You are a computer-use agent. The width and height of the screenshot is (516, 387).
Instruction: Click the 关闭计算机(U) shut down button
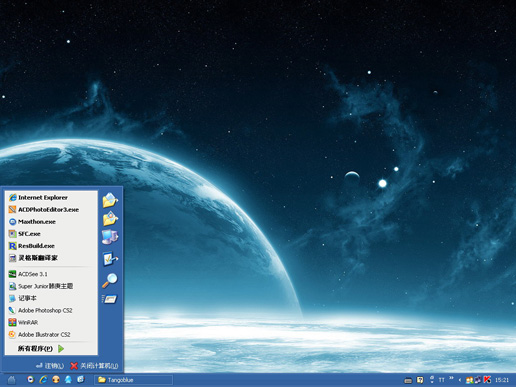tap(94, 366)
